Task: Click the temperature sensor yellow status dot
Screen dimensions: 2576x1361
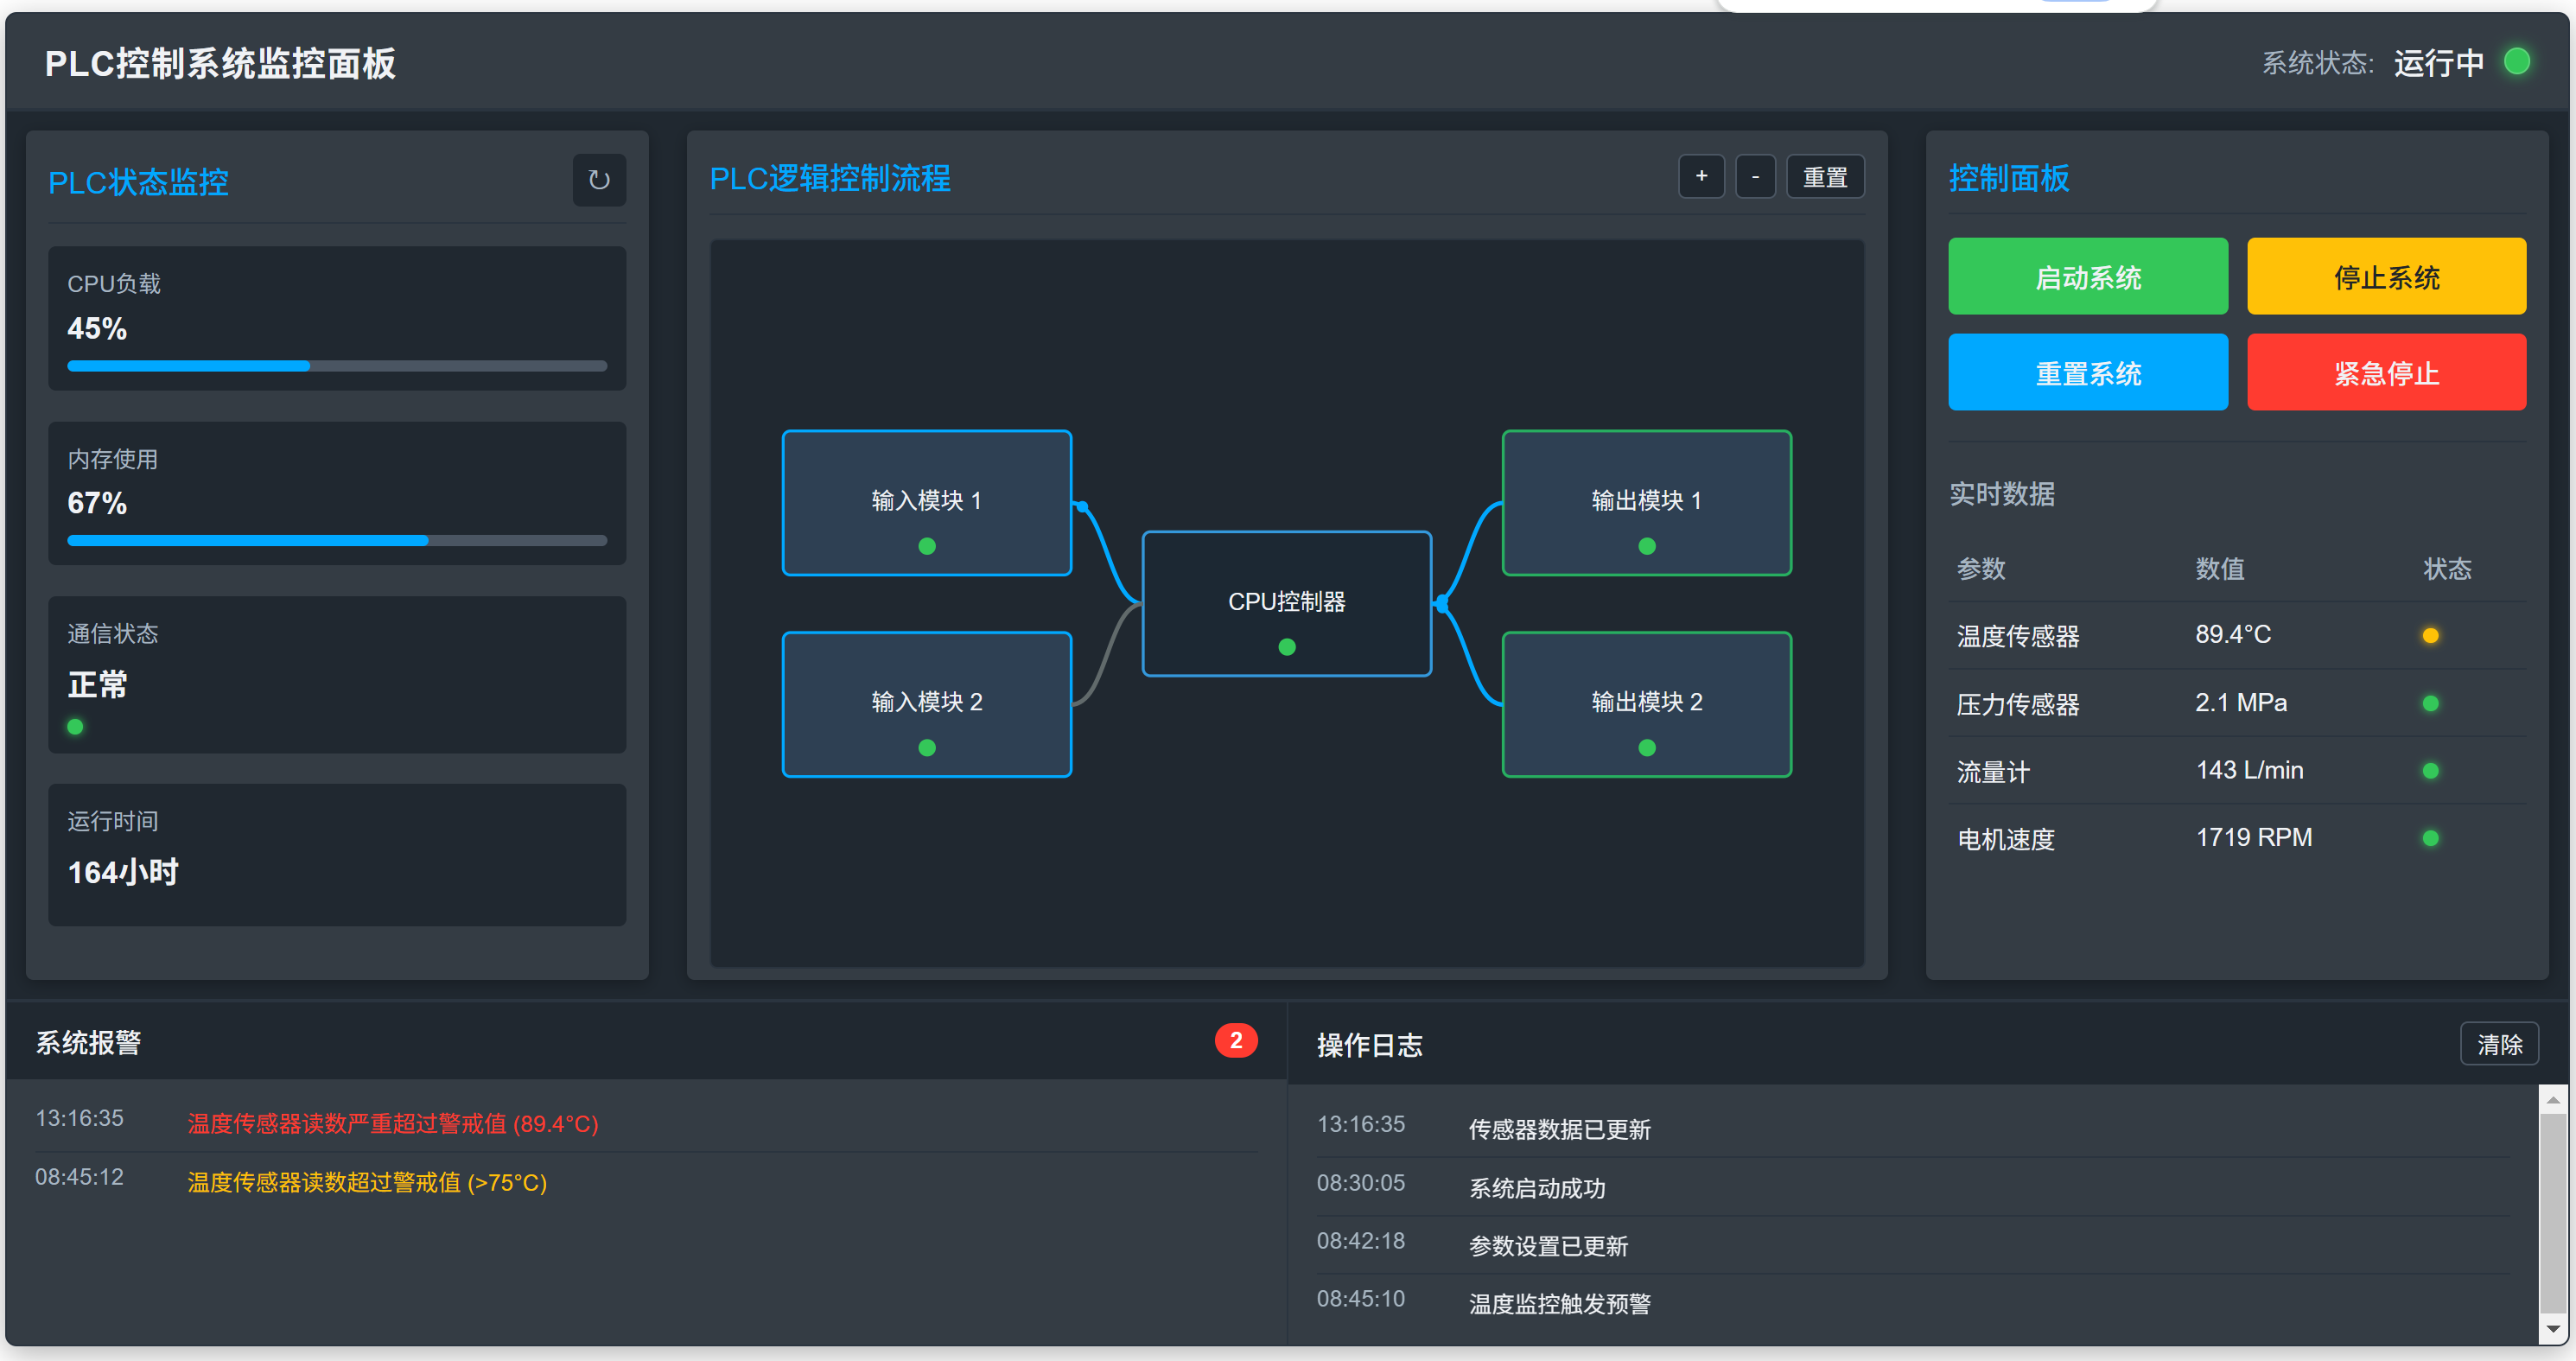Action: click(x=2430, y=636)
